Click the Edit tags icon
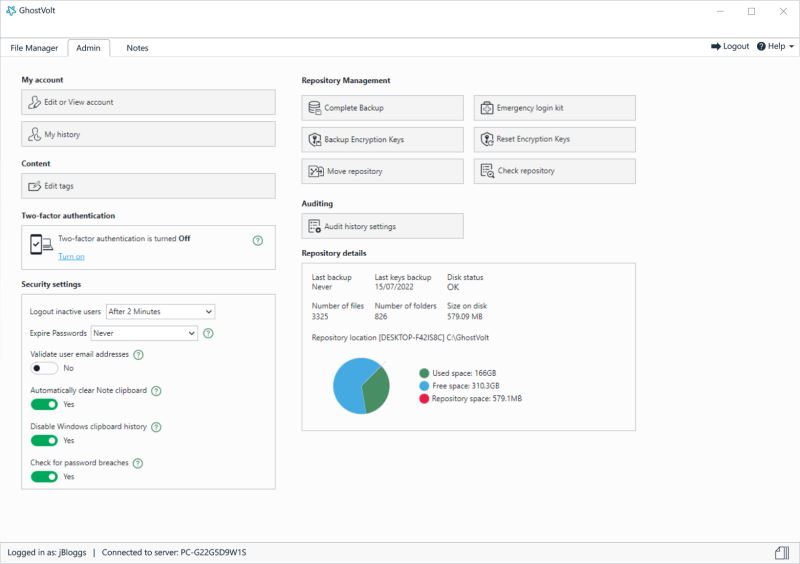The height and width of the screenshot is (564, 800). 34,186
